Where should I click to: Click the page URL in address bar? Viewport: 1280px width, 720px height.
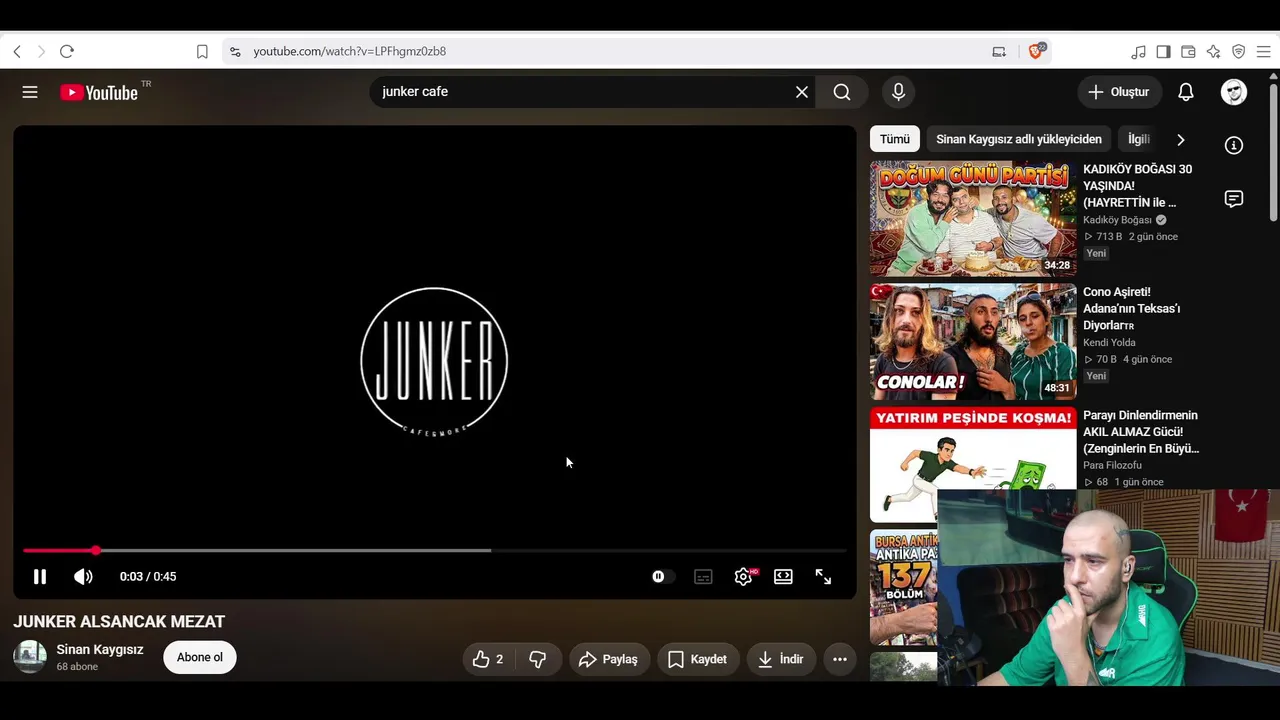point(350,51)
